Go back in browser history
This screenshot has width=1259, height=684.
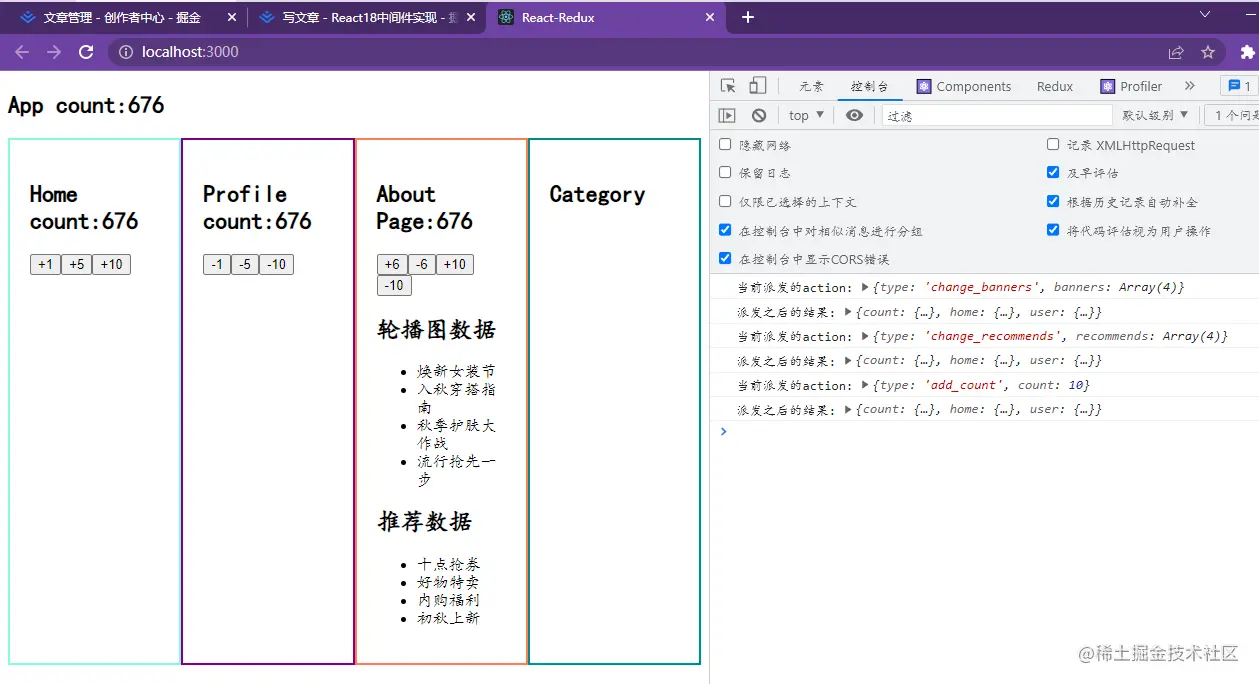[x=22, y=52]
